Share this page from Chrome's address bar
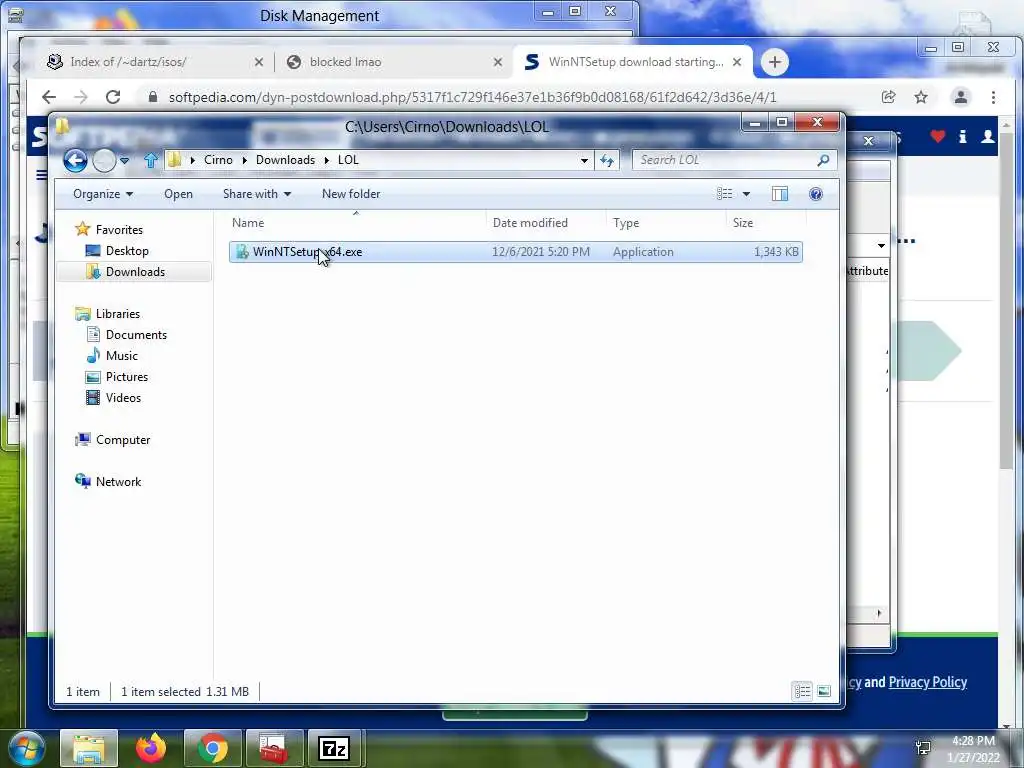The height and width of the screenshot is (768, 1024). tap(888, 97)
